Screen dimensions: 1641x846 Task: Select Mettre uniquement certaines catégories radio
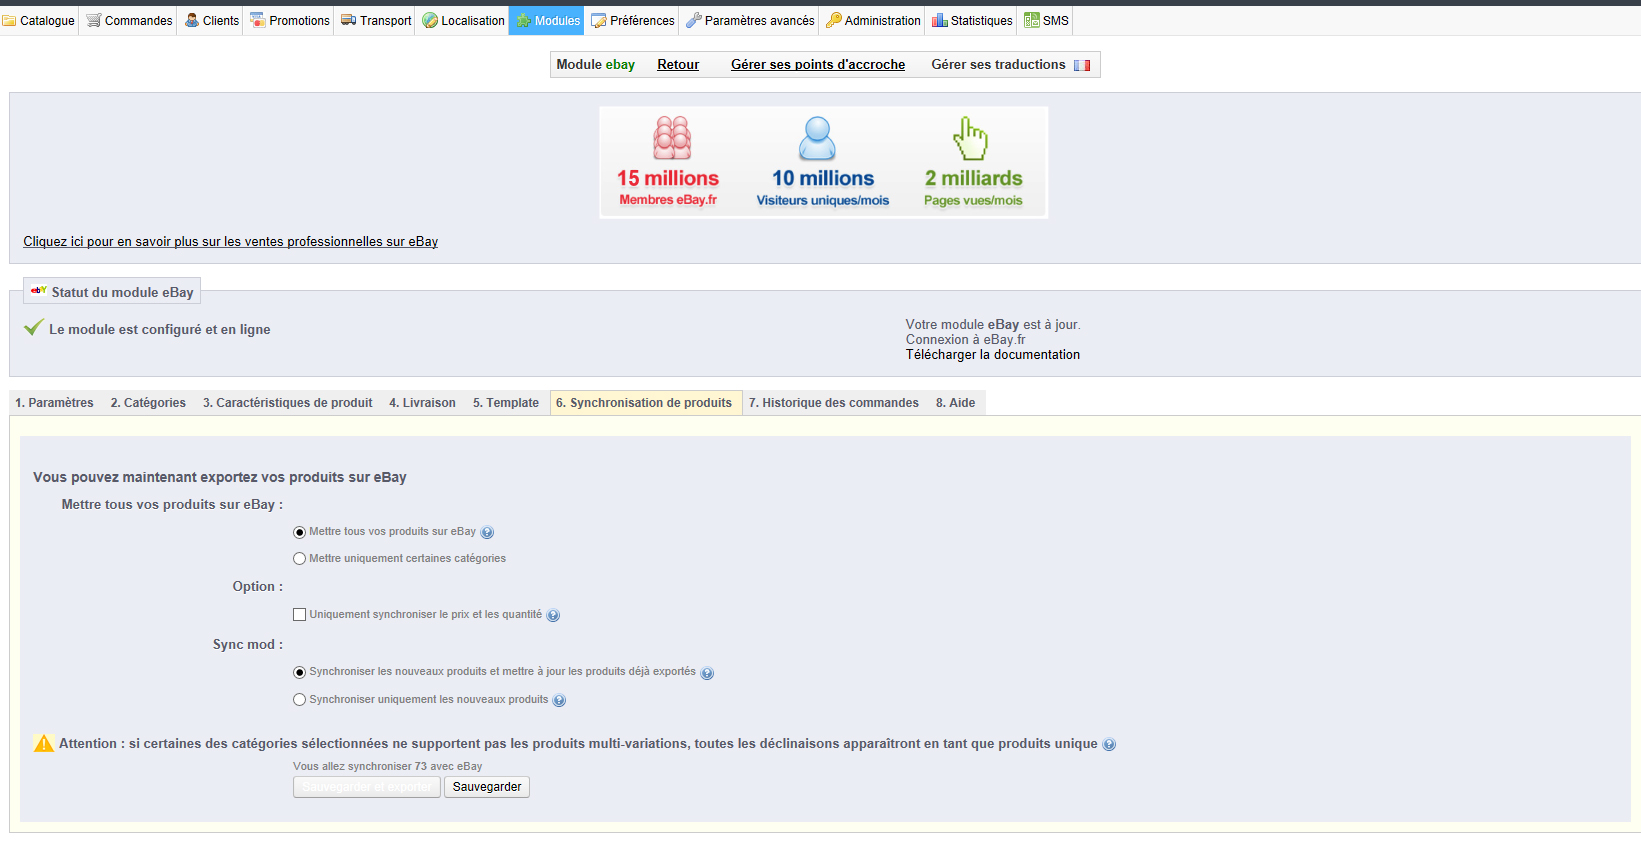[299, 559]
